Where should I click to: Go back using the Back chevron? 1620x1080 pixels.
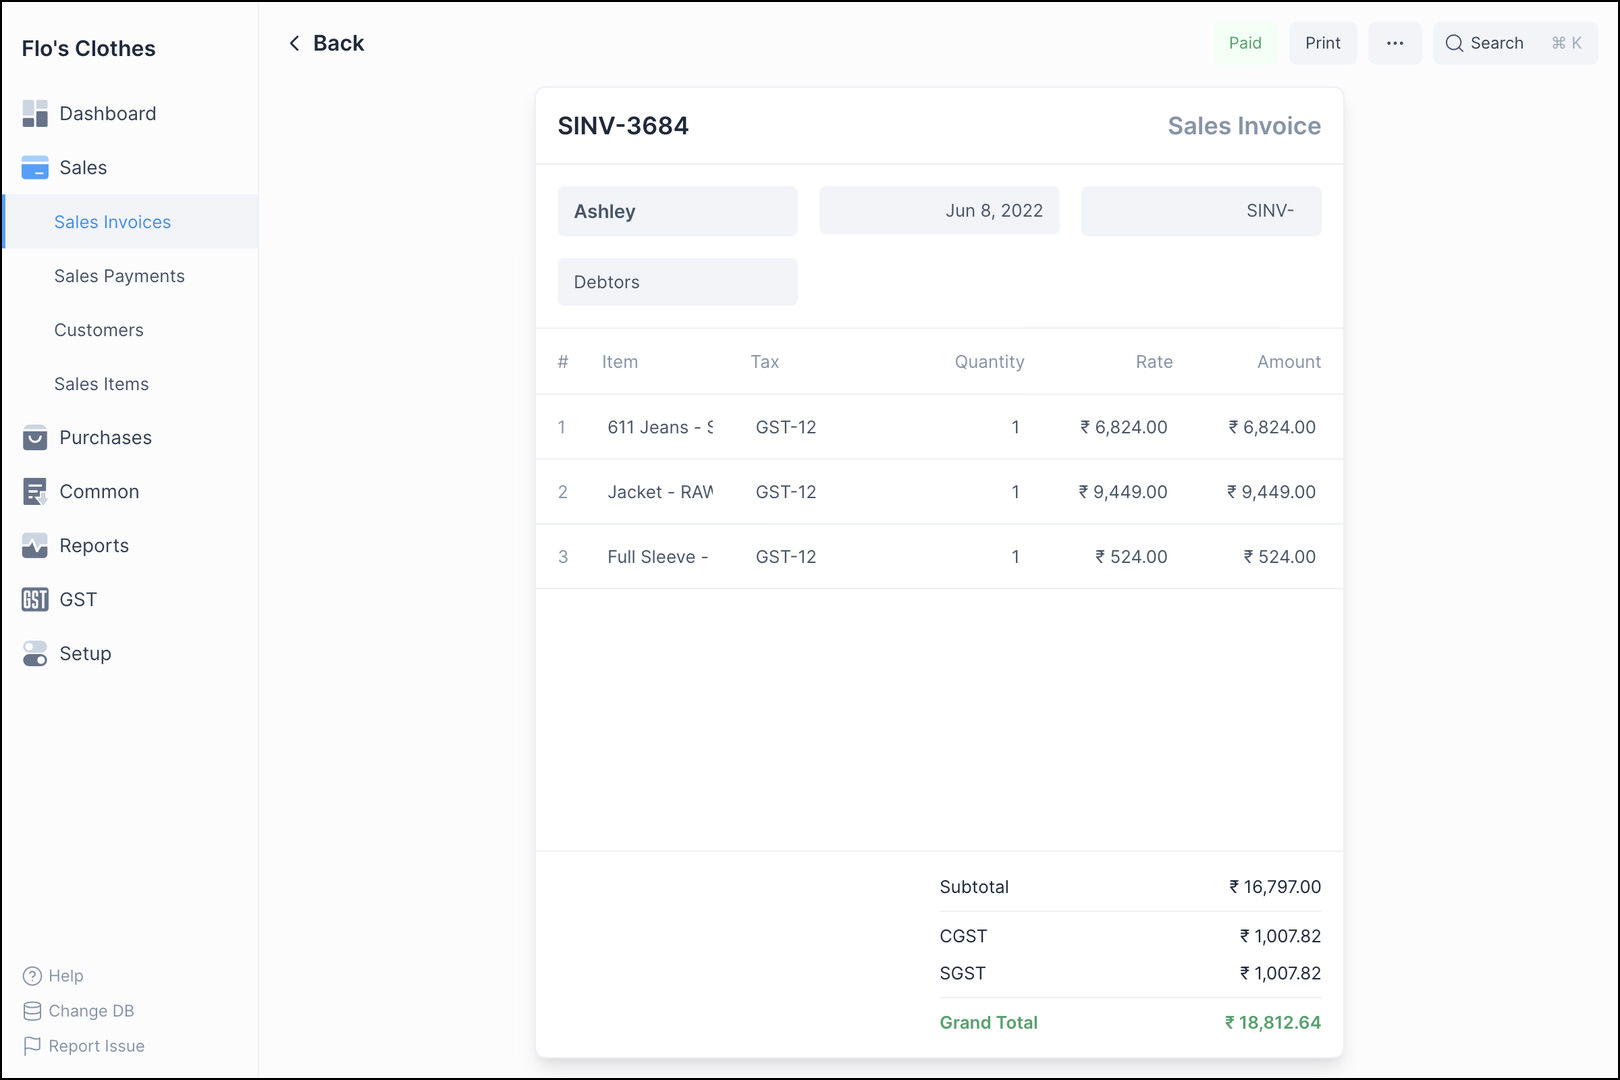click(295, 43)
